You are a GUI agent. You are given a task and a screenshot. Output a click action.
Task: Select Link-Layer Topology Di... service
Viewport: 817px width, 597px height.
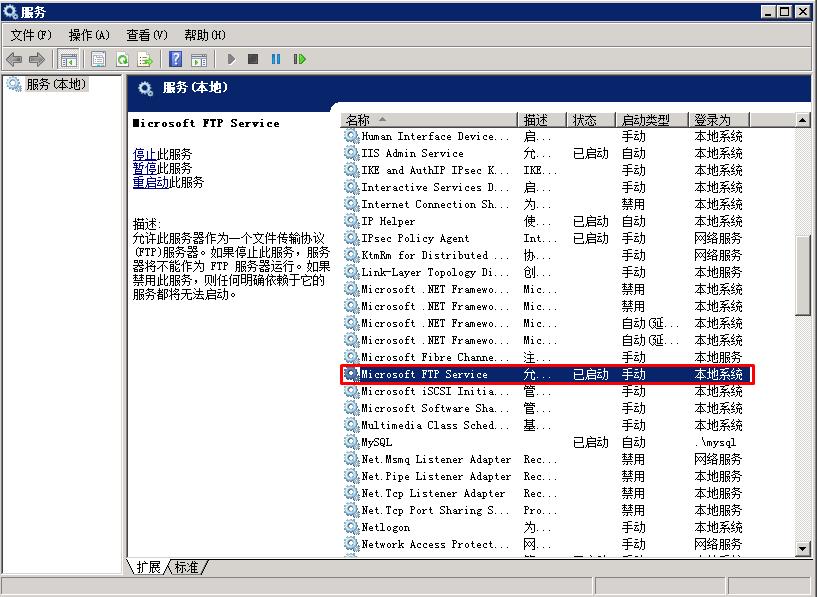[546, 272]
